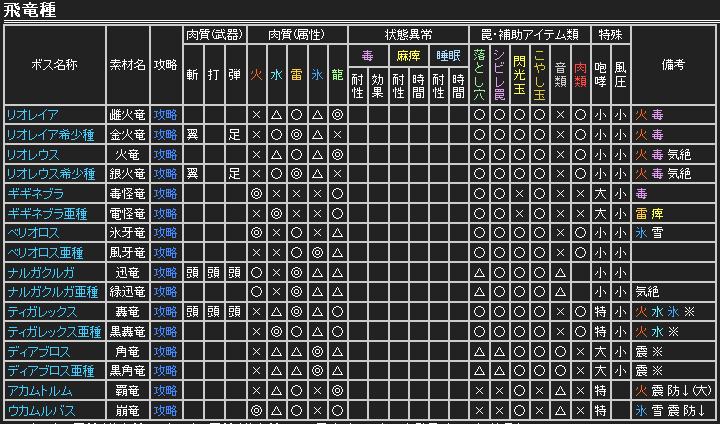Open the ナルガクルガ亜種 link
This screenshot has height=424, width=720.
(52, 292)
